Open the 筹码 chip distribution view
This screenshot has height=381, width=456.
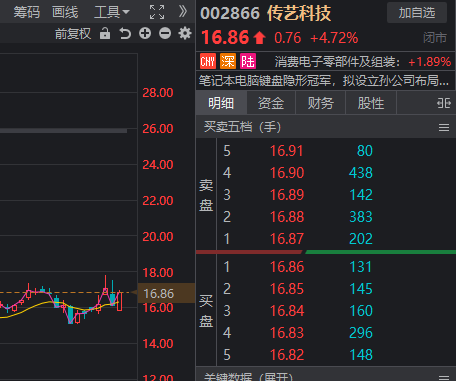(x=27, y=12)
